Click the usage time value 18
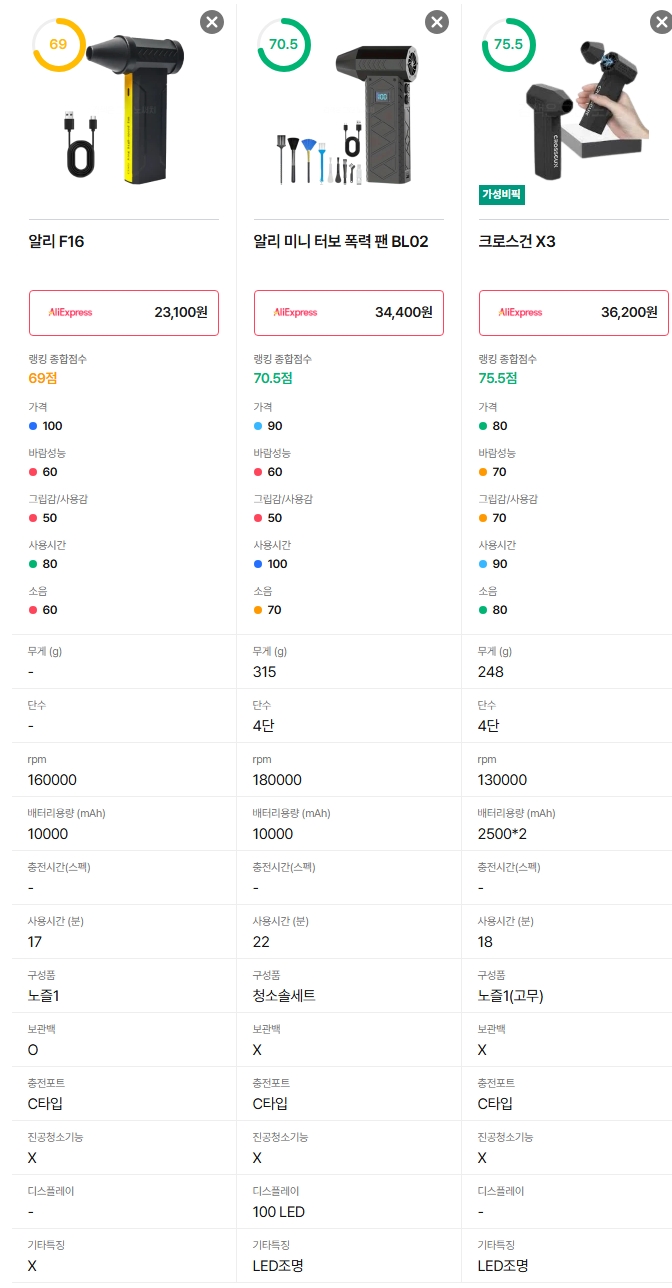The image size is (672, 1288). click(486, 942)
